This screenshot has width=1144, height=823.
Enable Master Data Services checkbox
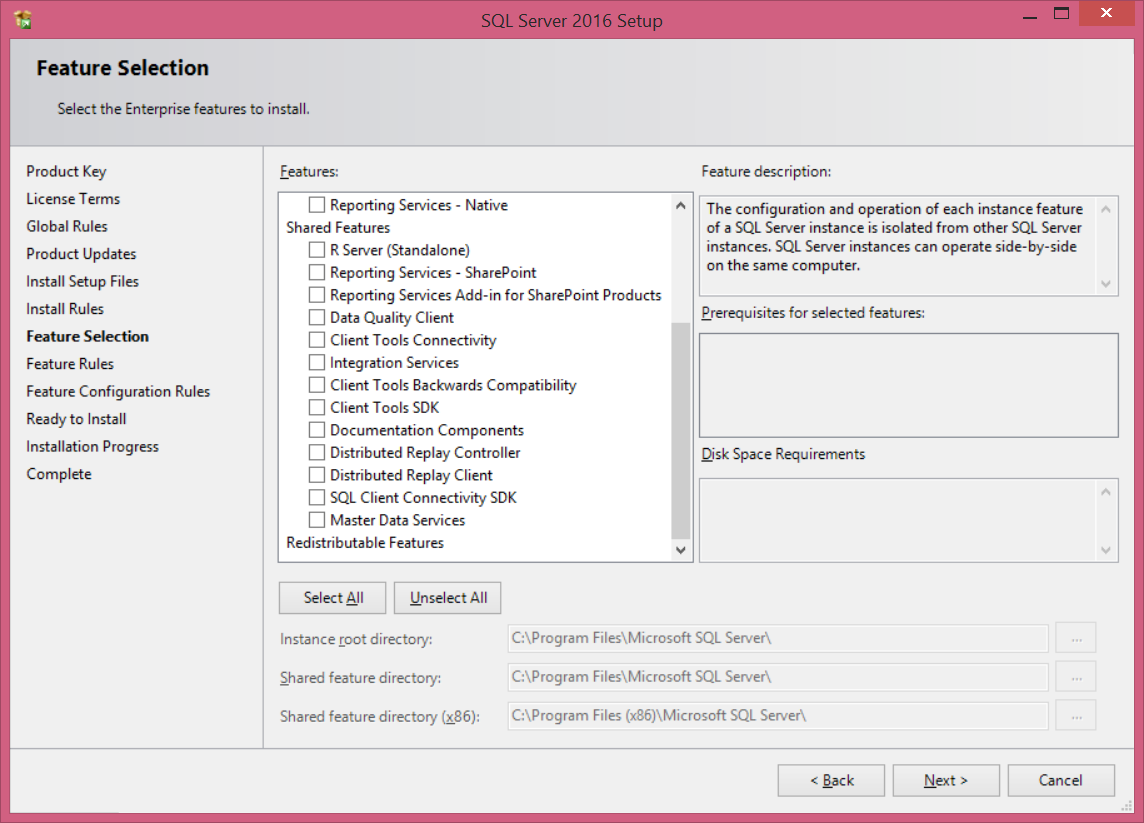click(x=317, y=520)
